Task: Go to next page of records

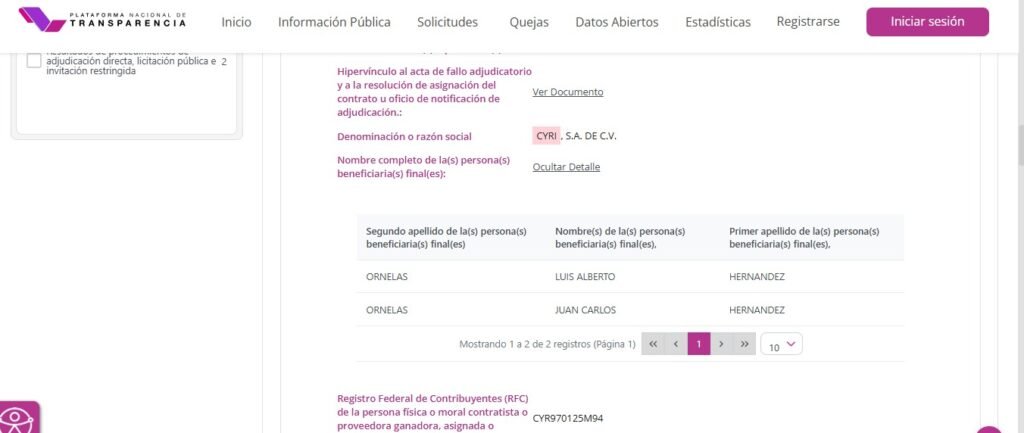Action: click(x=721, y=344)
